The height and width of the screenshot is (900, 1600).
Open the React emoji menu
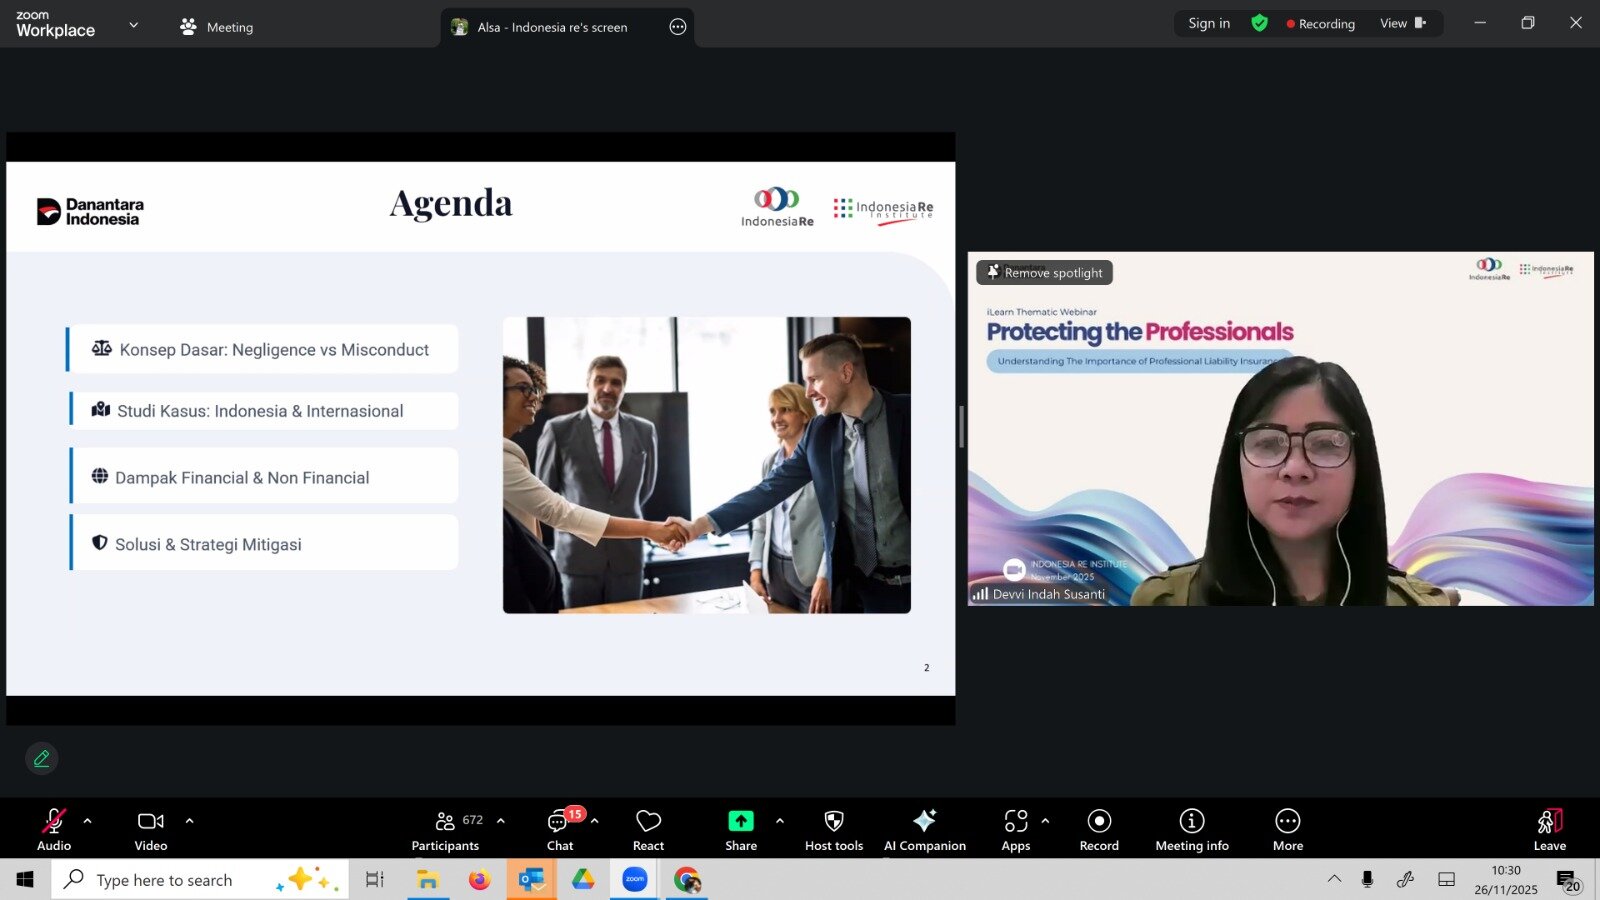pos(648,830)
